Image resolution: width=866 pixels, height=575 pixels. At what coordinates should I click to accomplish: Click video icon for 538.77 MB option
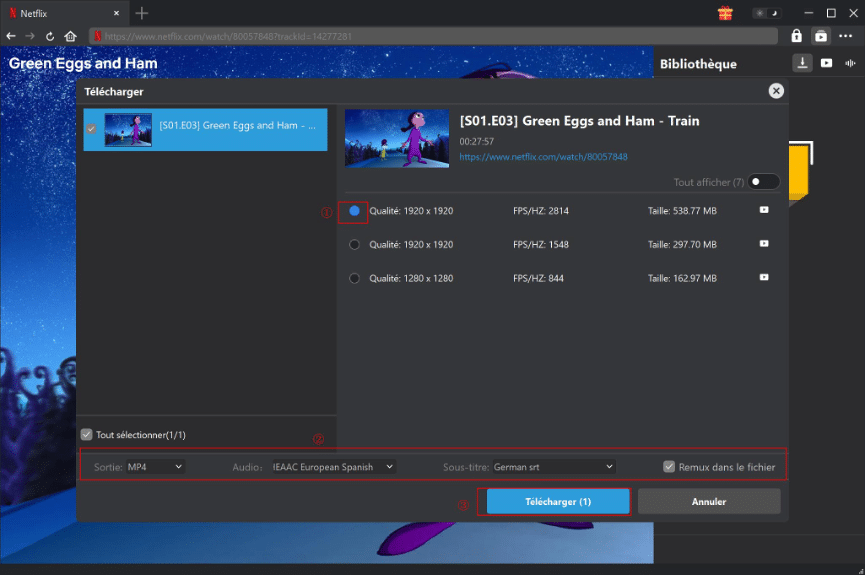coord(764,211)
